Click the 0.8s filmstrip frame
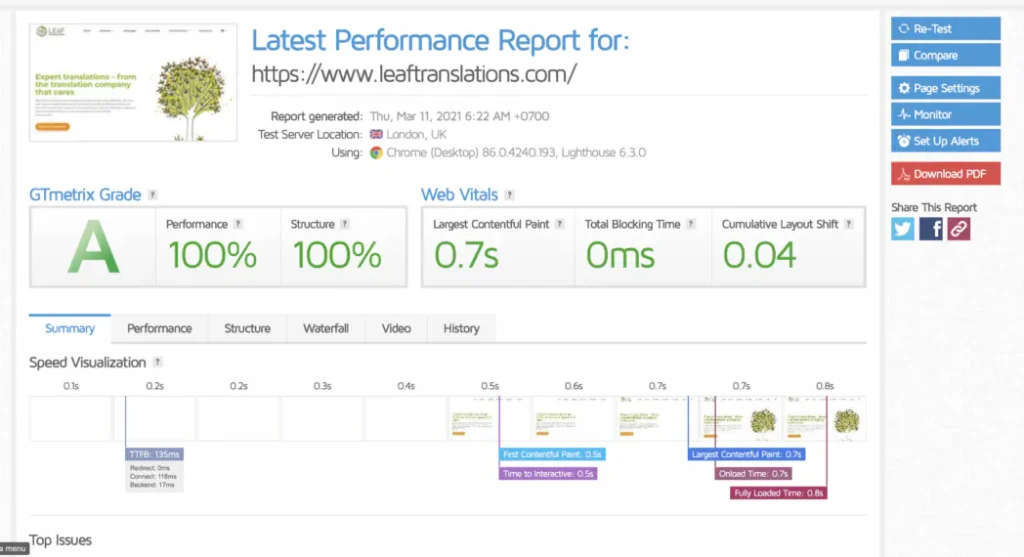 825,419
